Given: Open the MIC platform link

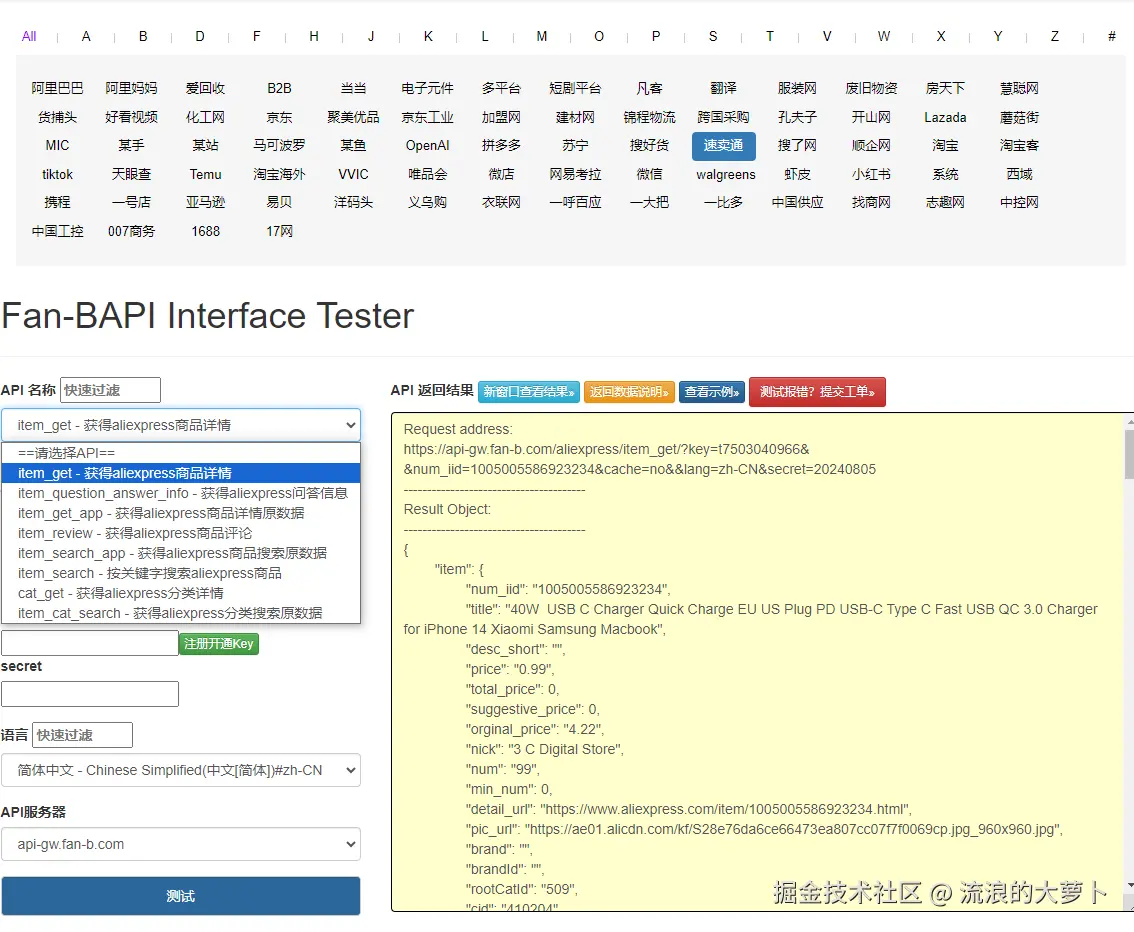Looking at the screenshot, I should pos(57,145).
